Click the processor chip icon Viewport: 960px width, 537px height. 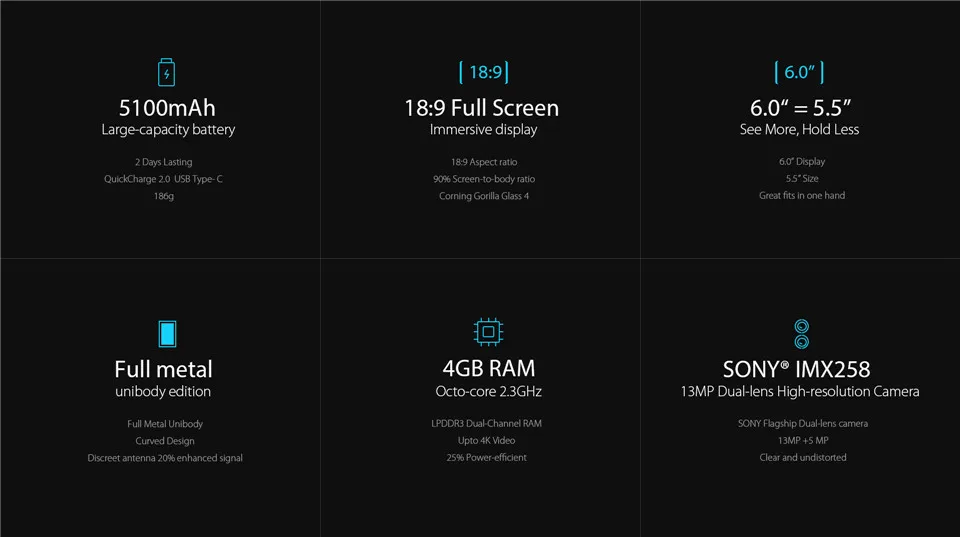pyautogui.click(x=489, y=332)
